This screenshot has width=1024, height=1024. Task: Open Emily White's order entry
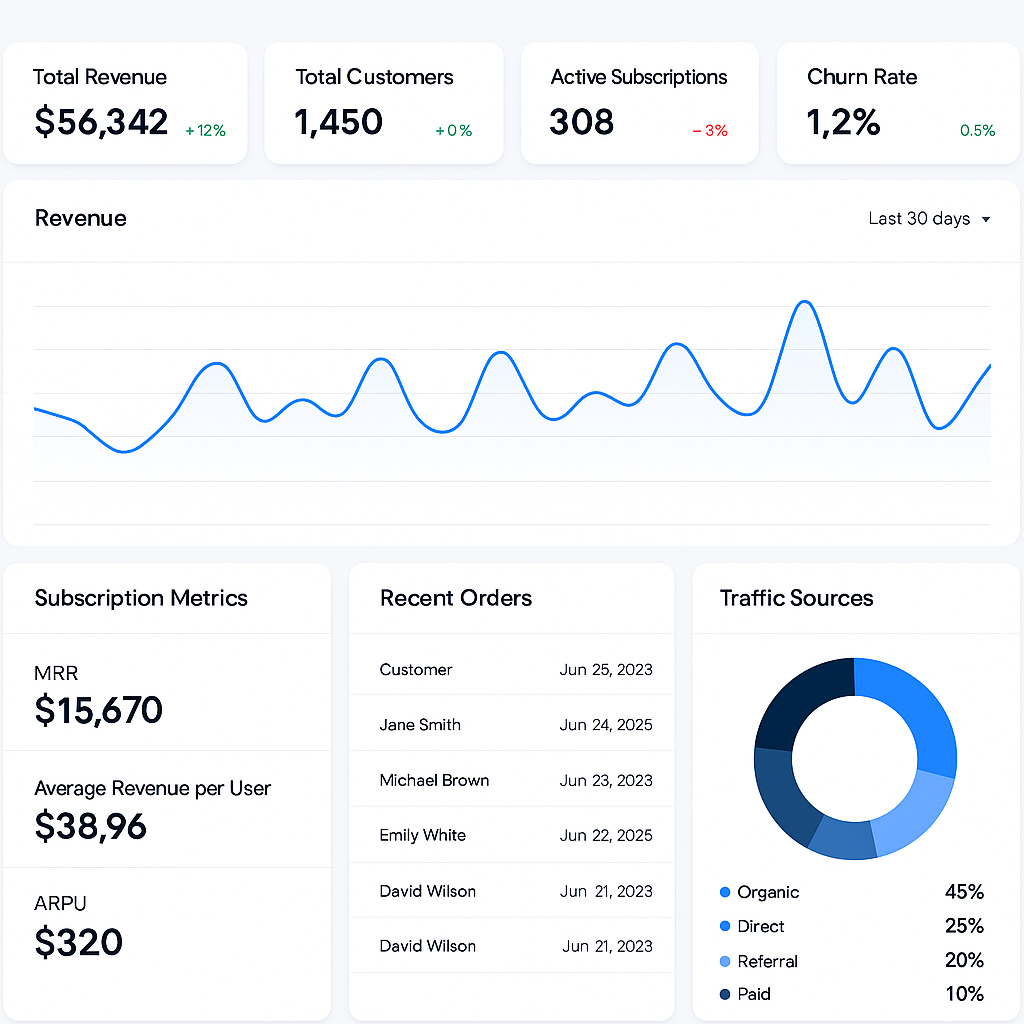coord(512,835)
